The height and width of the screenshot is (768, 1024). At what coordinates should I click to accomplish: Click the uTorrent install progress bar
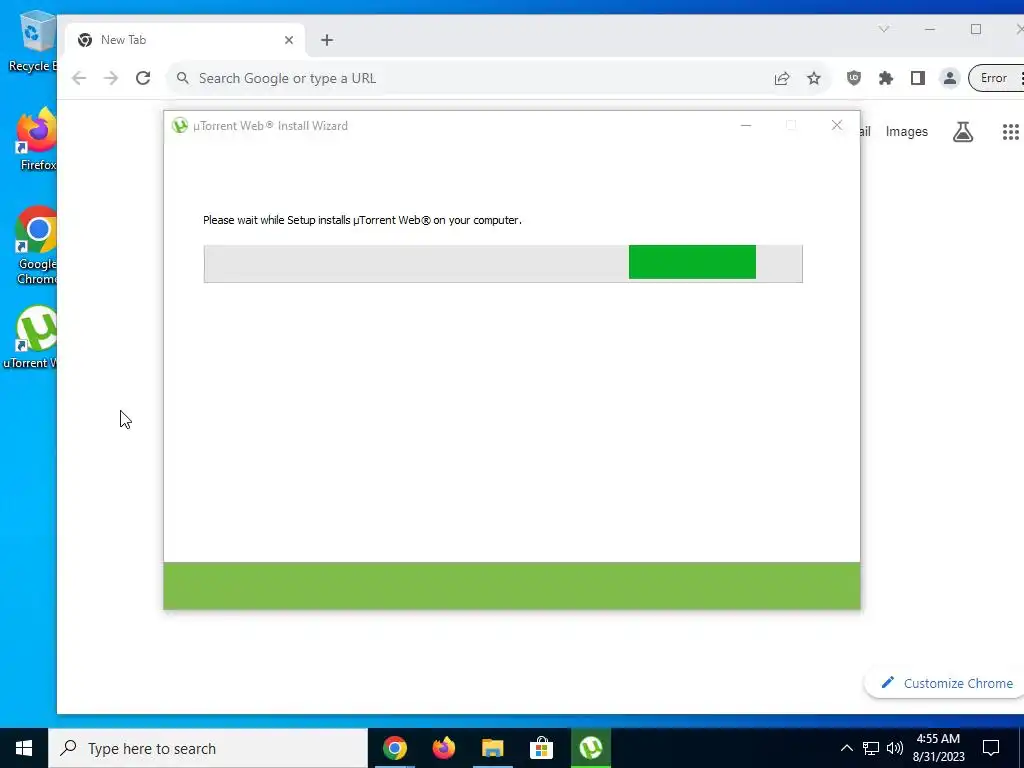pos(503,263)
